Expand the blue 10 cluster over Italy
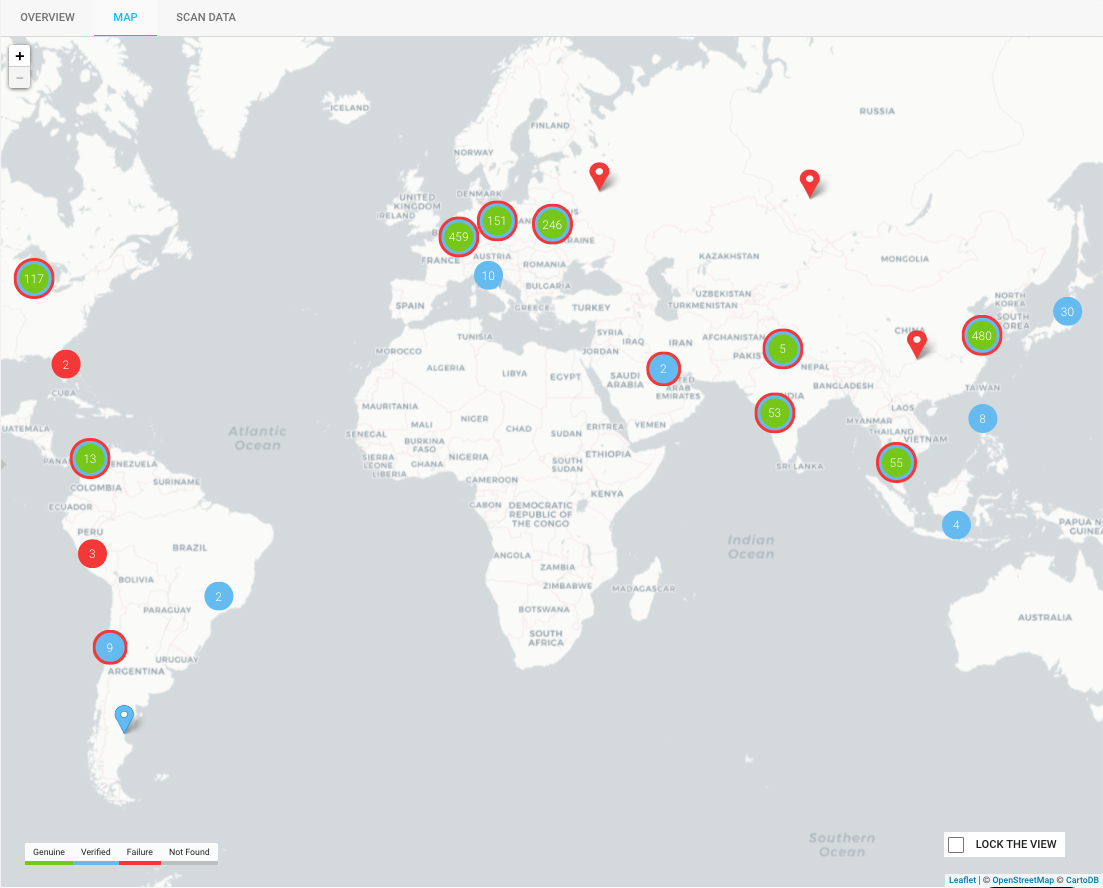Image resolution: width=1103 pixels, height=888 pixels. coord(488,276)
